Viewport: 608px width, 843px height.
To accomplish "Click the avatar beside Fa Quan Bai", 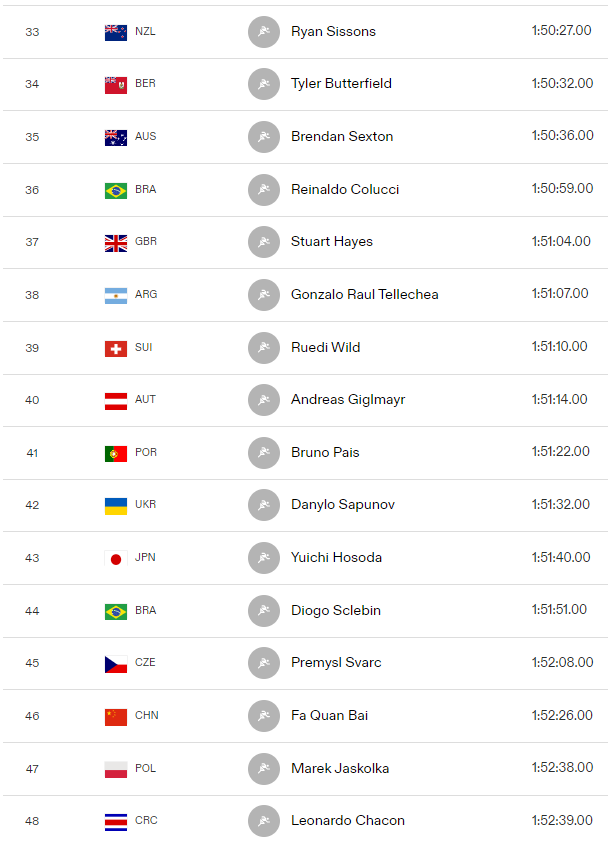I will tap(264, 716).
